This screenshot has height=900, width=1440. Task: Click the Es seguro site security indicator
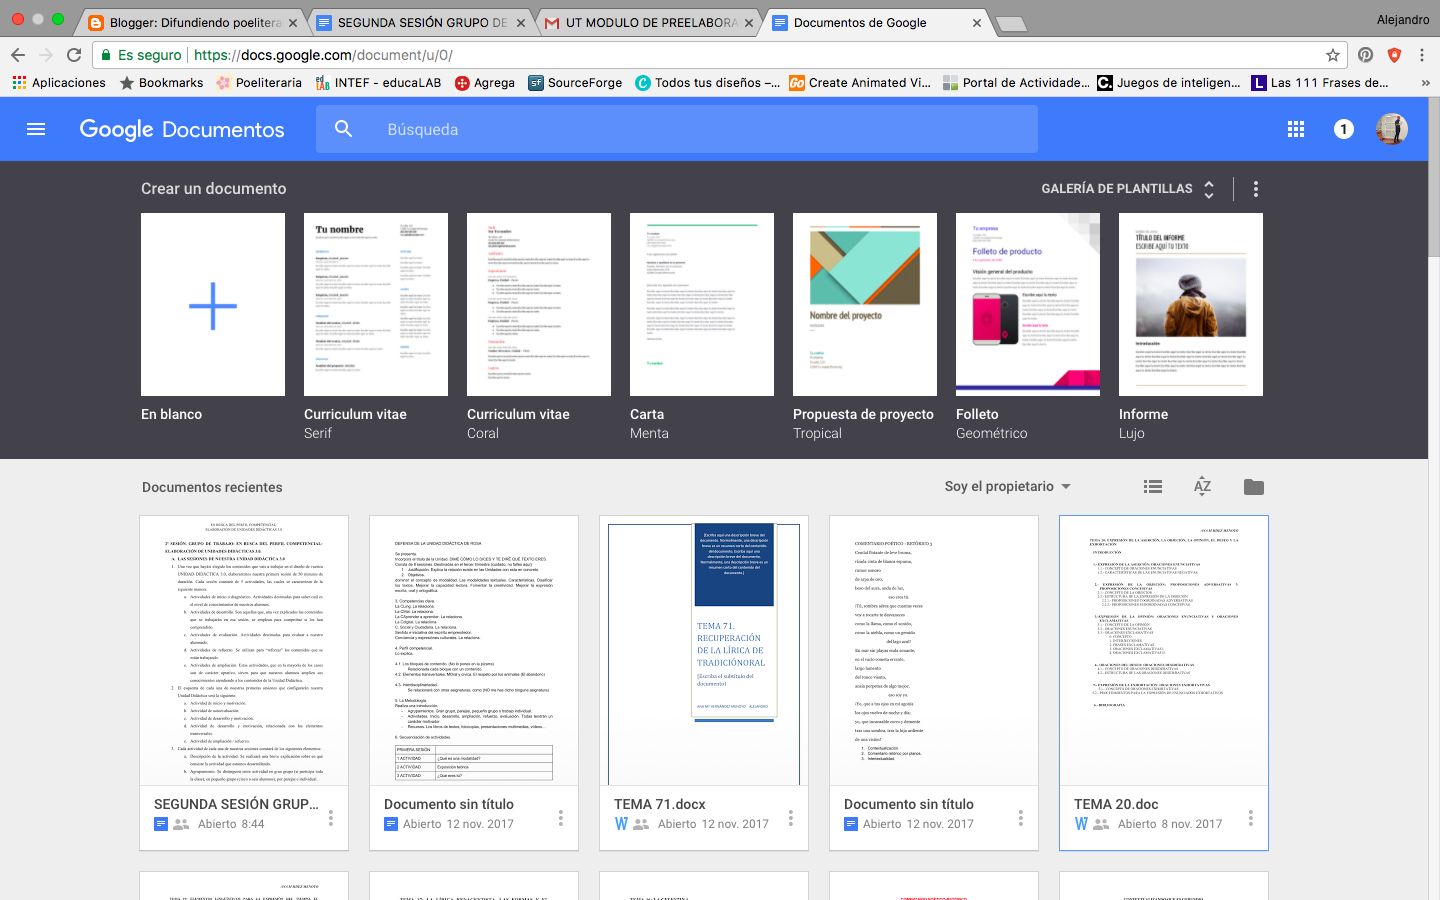[141, 55]
